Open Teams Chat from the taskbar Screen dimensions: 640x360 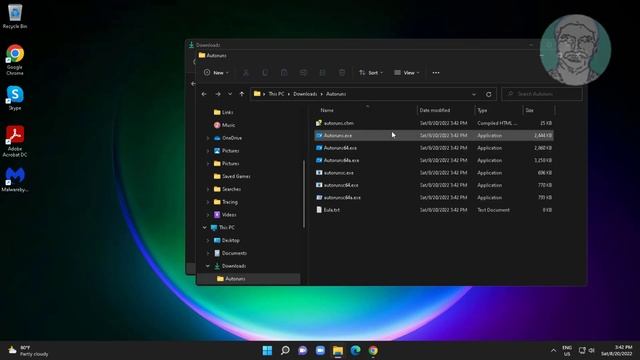click(302, 350)
